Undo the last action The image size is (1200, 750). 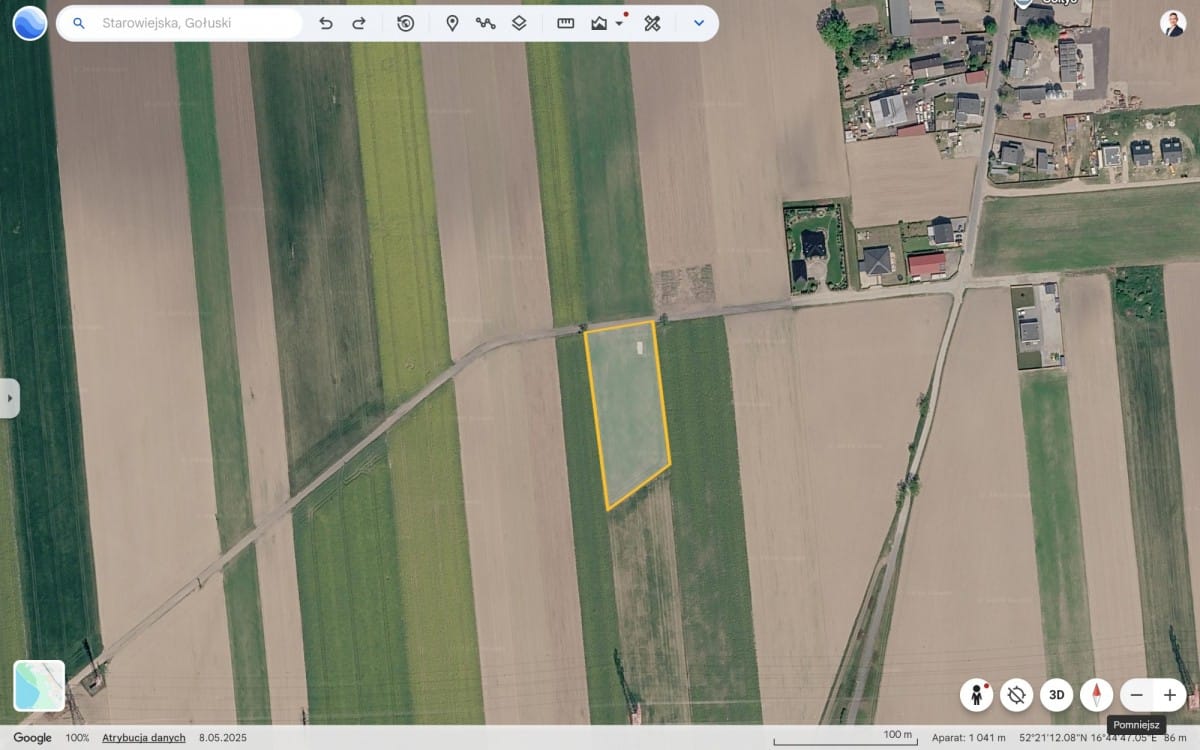326,23
